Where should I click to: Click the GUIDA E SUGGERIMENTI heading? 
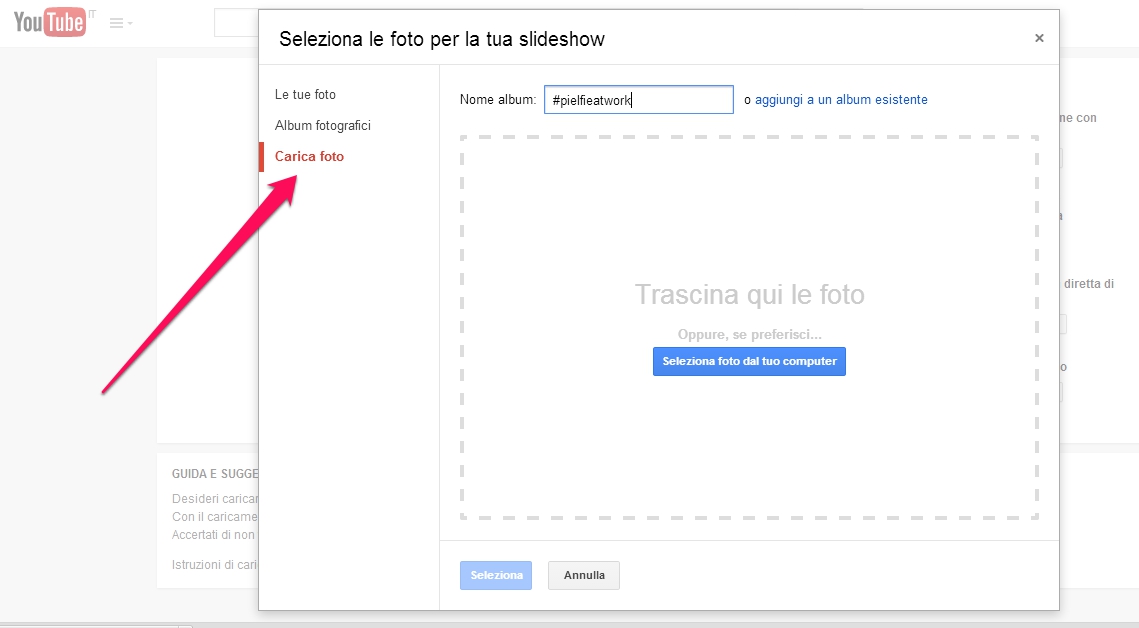[x=214, y=473]
